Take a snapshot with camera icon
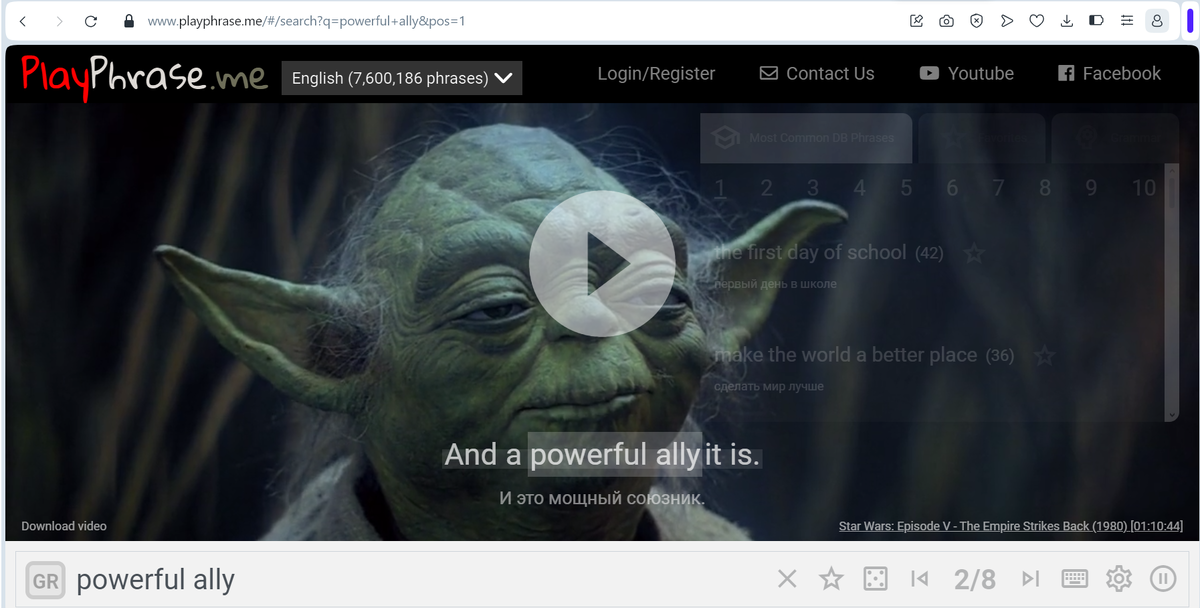 (946, 21)
